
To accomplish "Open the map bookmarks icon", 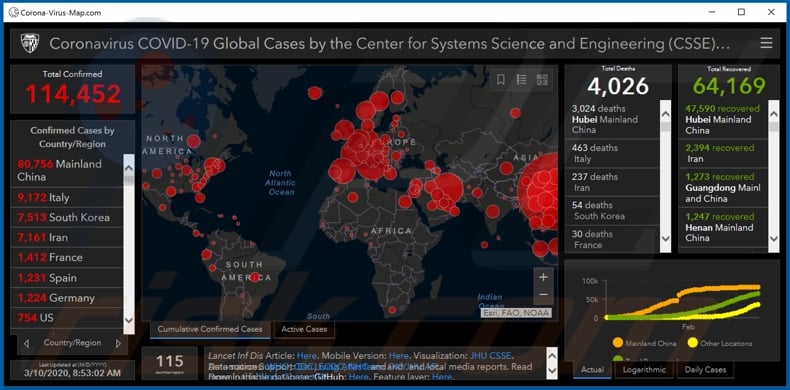I will 501,80.
